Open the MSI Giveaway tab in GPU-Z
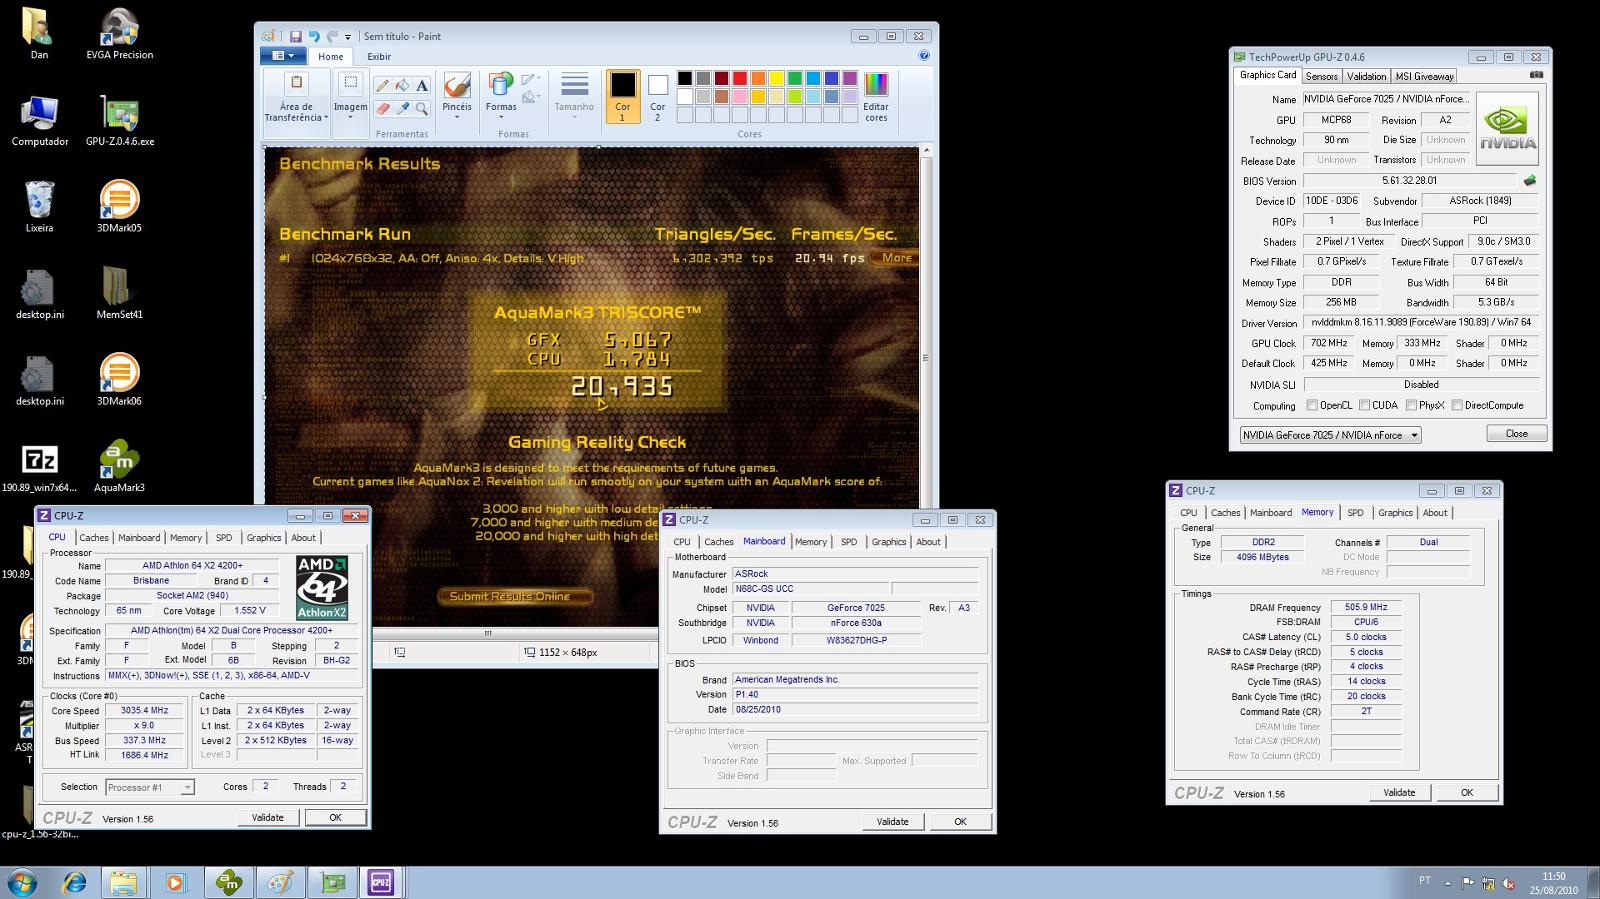Image resolution: width=1600 pixels, height=899 pixels. [1424, 76]
